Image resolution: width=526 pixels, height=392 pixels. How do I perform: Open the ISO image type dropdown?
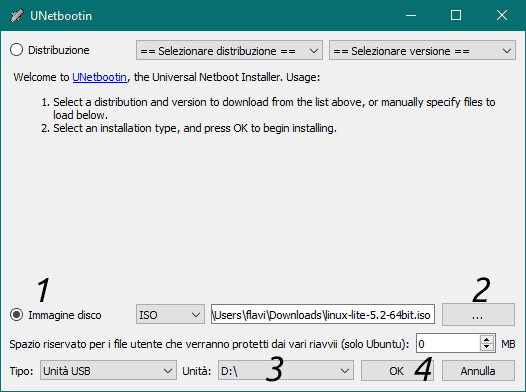(170, 315)
